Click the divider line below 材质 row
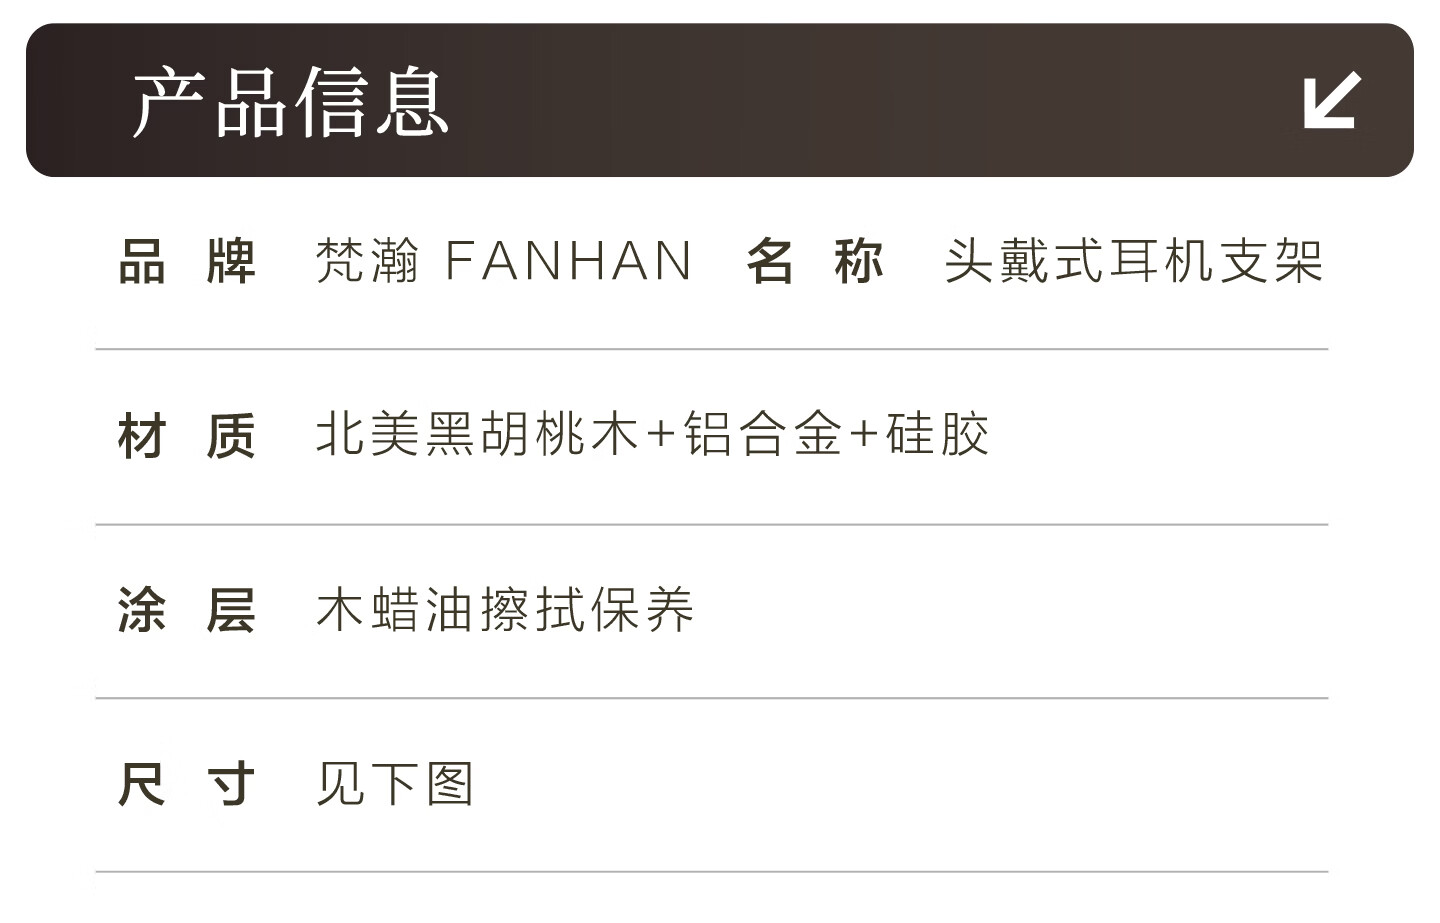 tap(711, 524)
